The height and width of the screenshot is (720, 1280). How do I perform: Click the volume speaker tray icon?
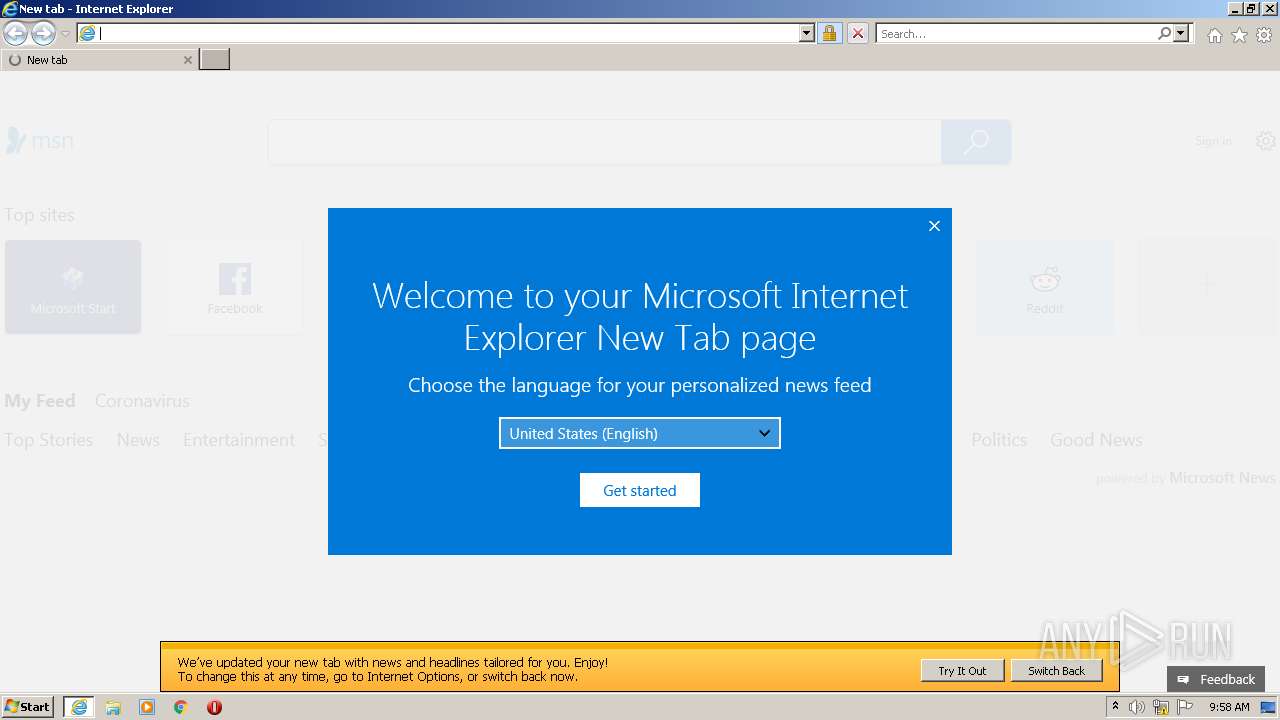click(x=1137, y=707)
